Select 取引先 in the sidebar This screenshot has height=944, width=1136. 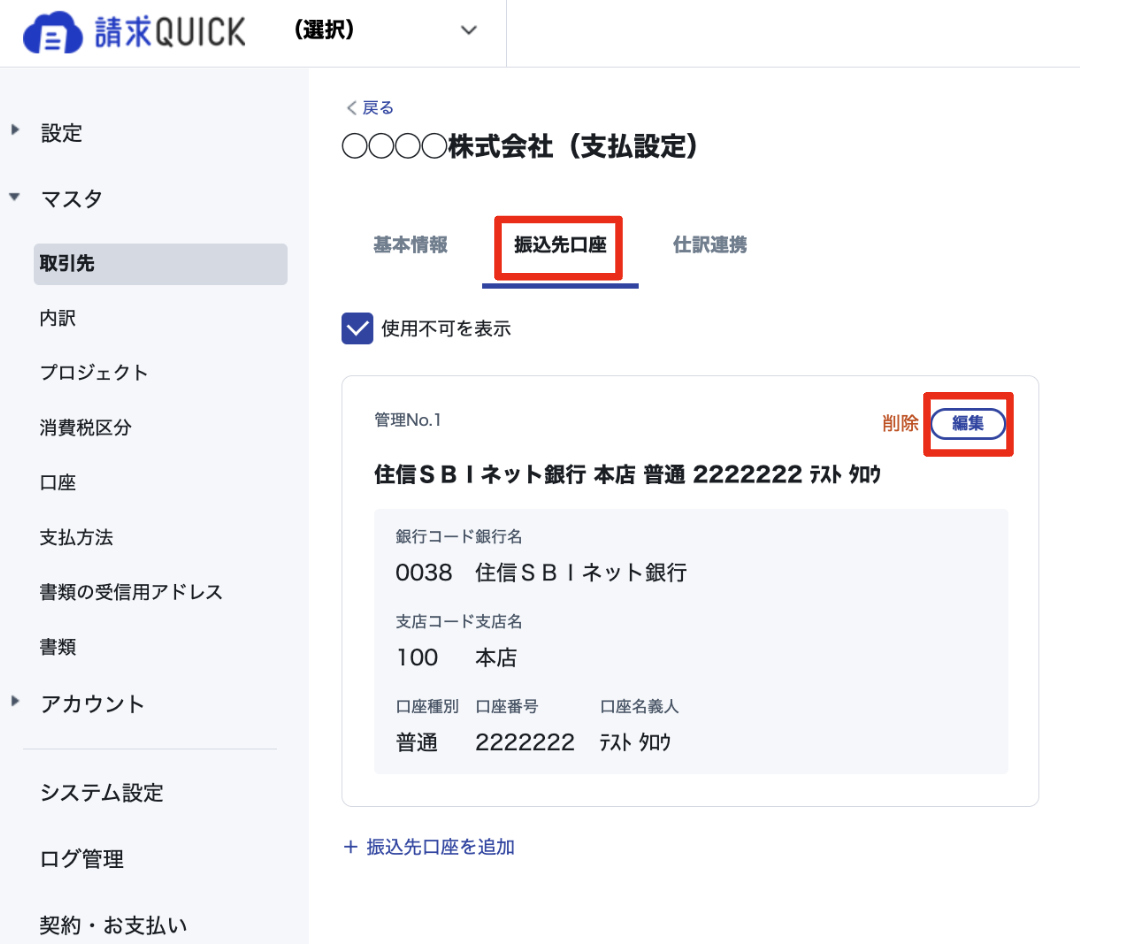(160, 264)
